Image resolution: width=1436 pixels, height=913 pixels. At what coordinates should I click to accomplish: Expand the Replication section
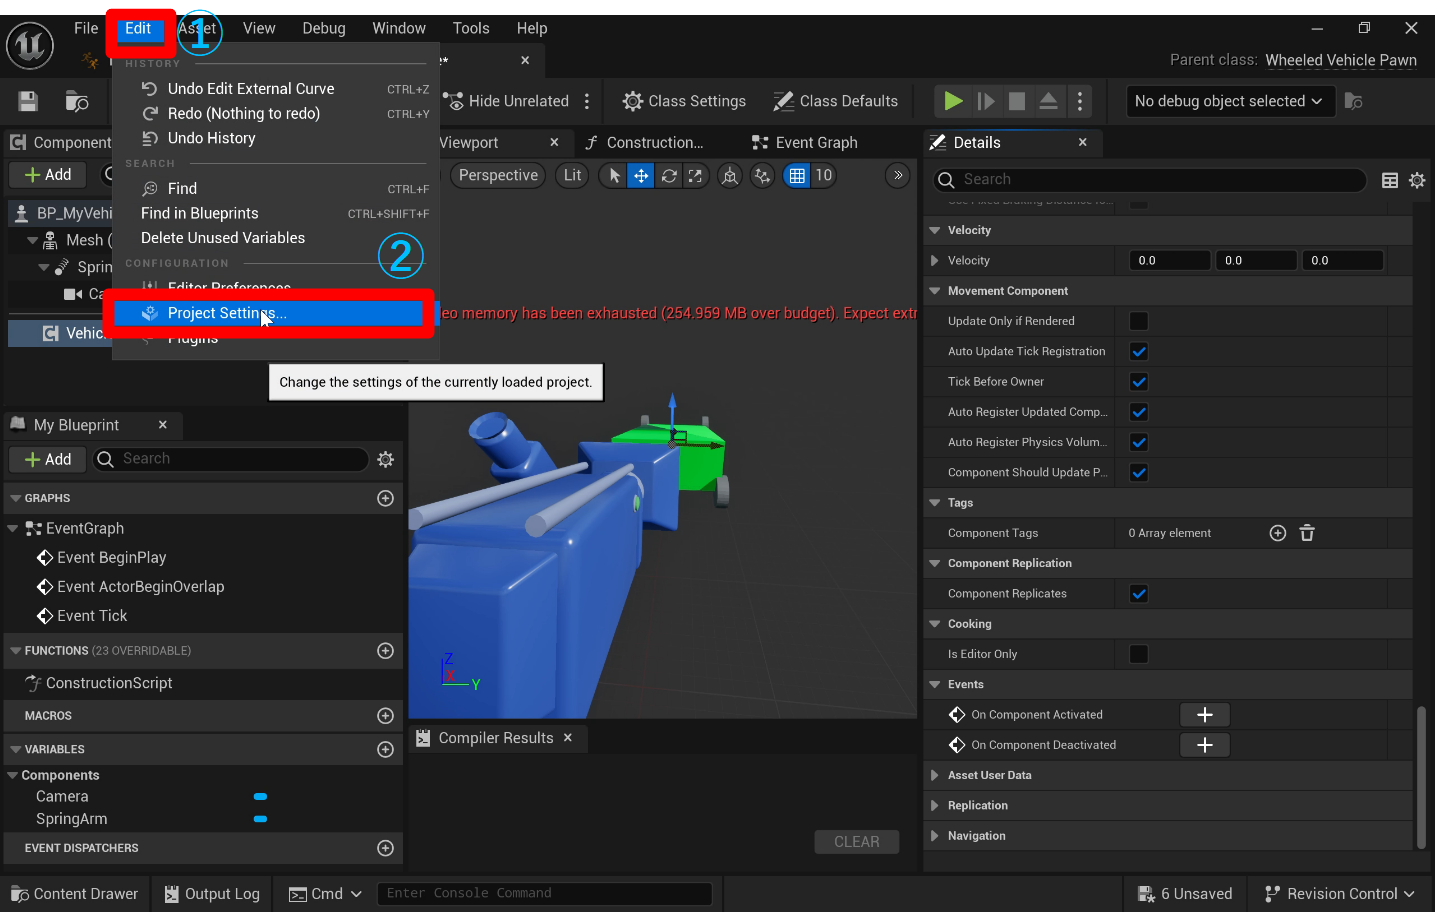(935, 806)
